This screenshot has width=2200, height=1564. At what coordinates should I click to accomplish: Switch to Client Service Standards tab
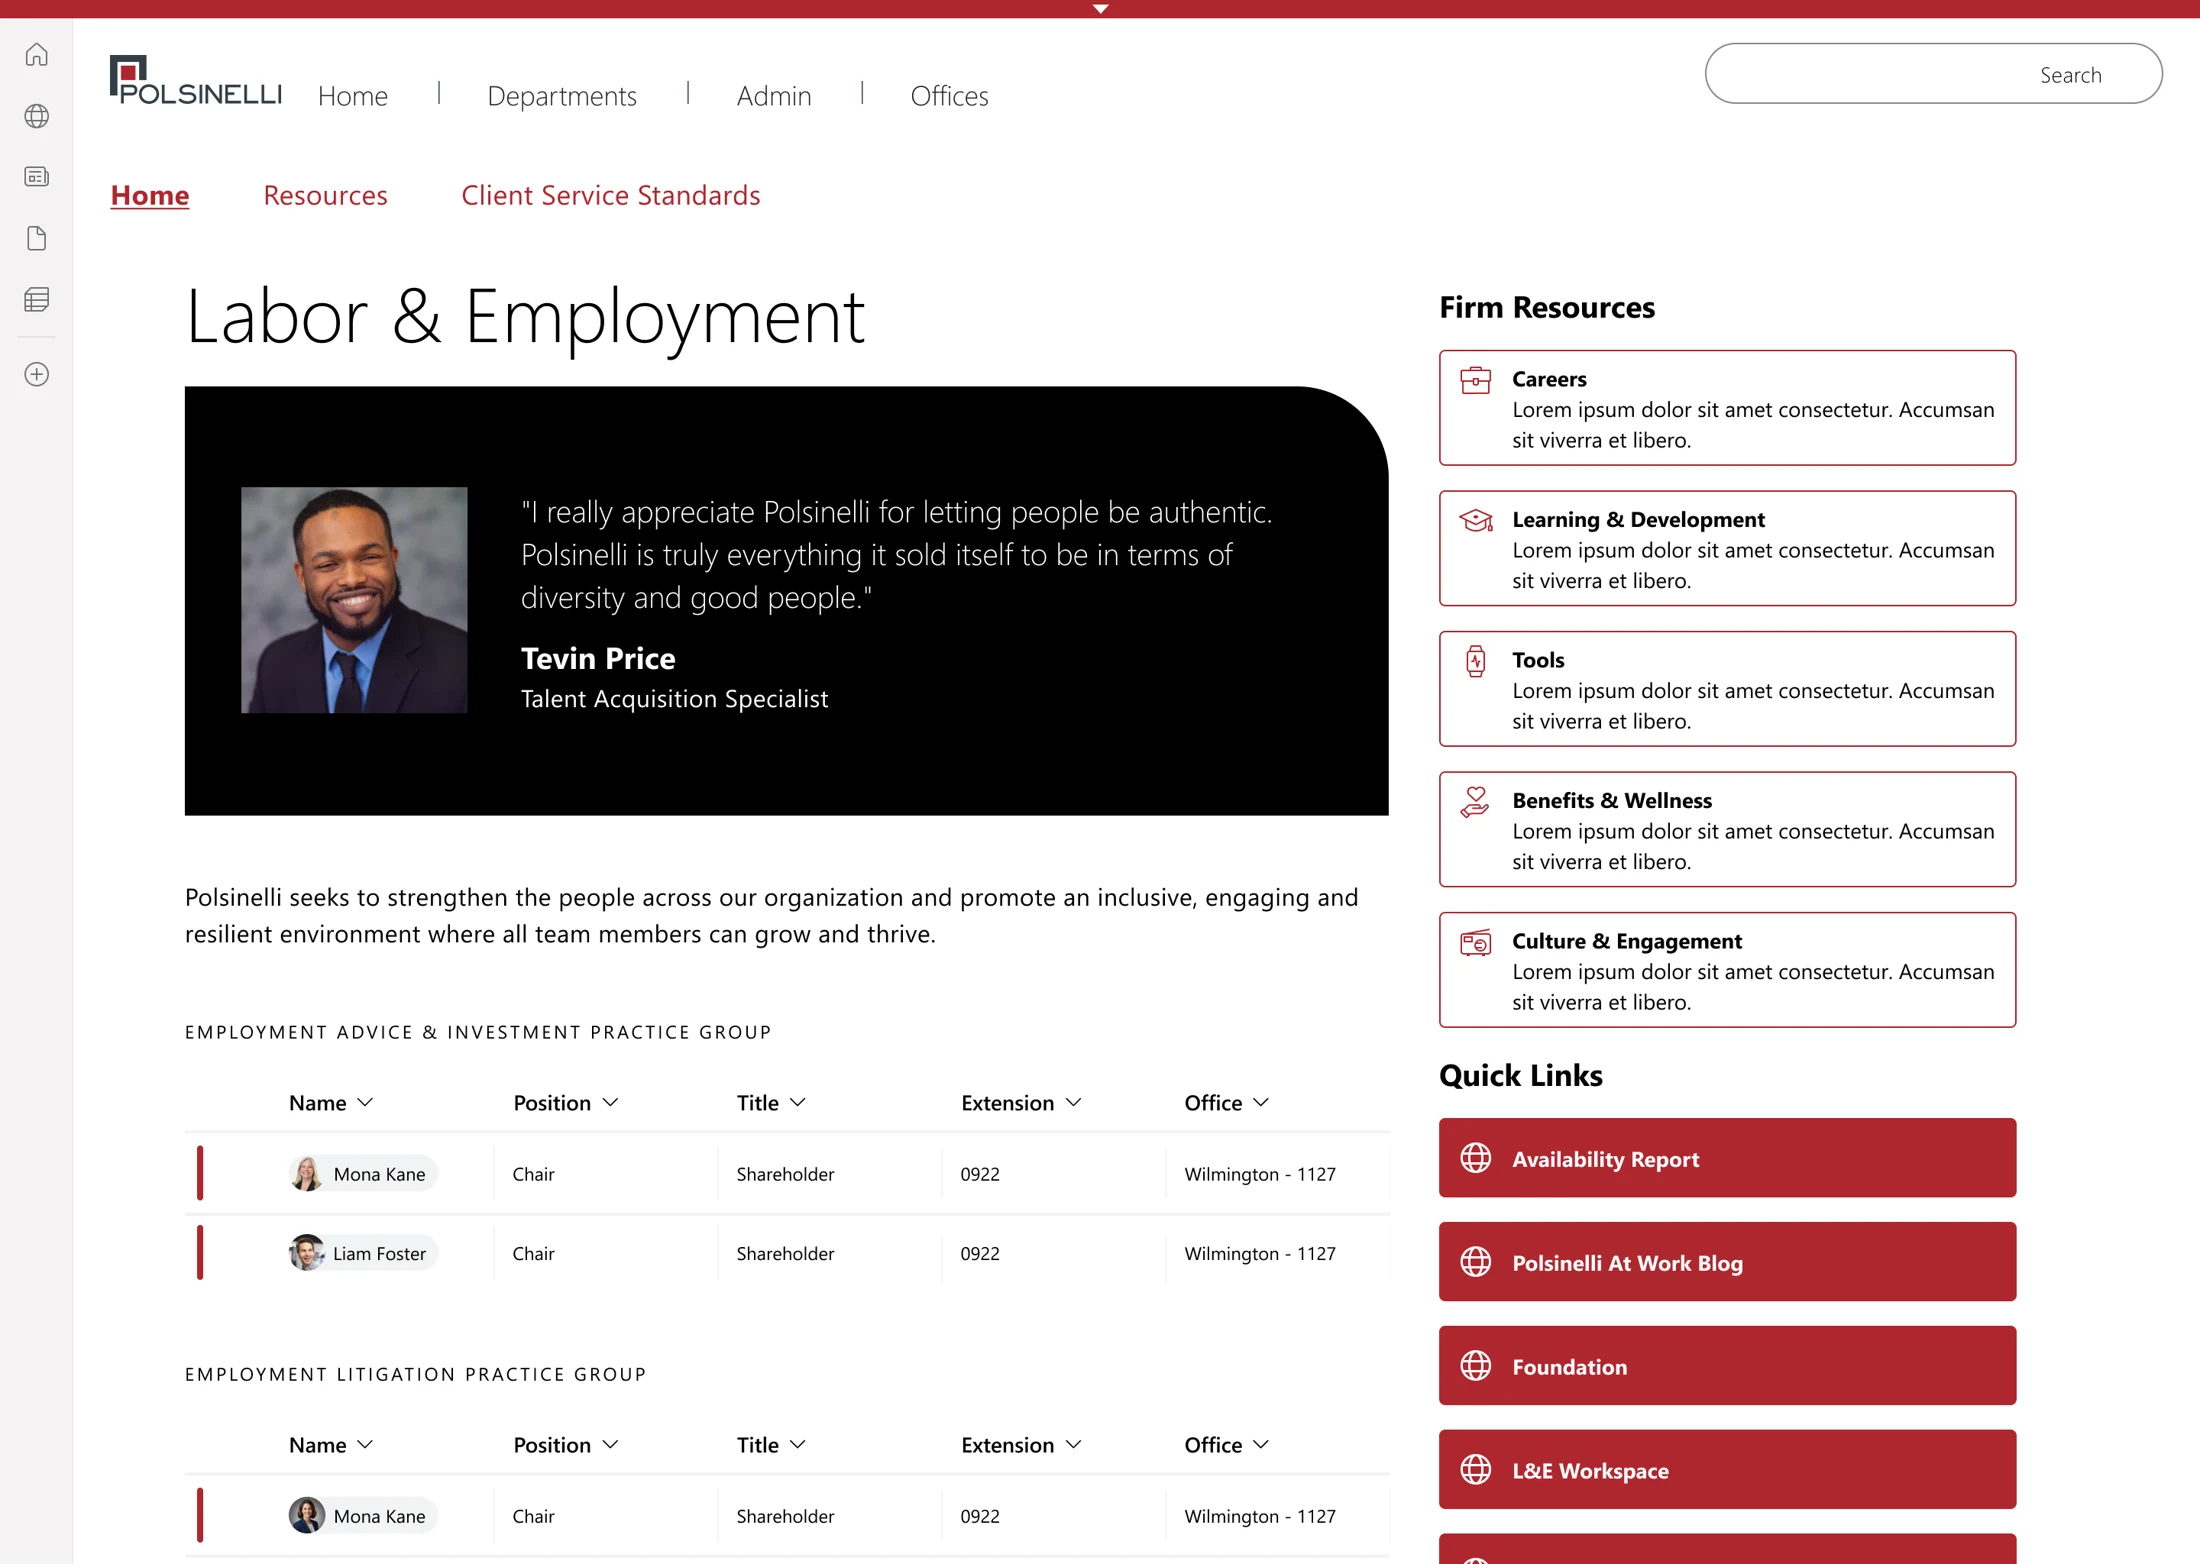point(610,195)
